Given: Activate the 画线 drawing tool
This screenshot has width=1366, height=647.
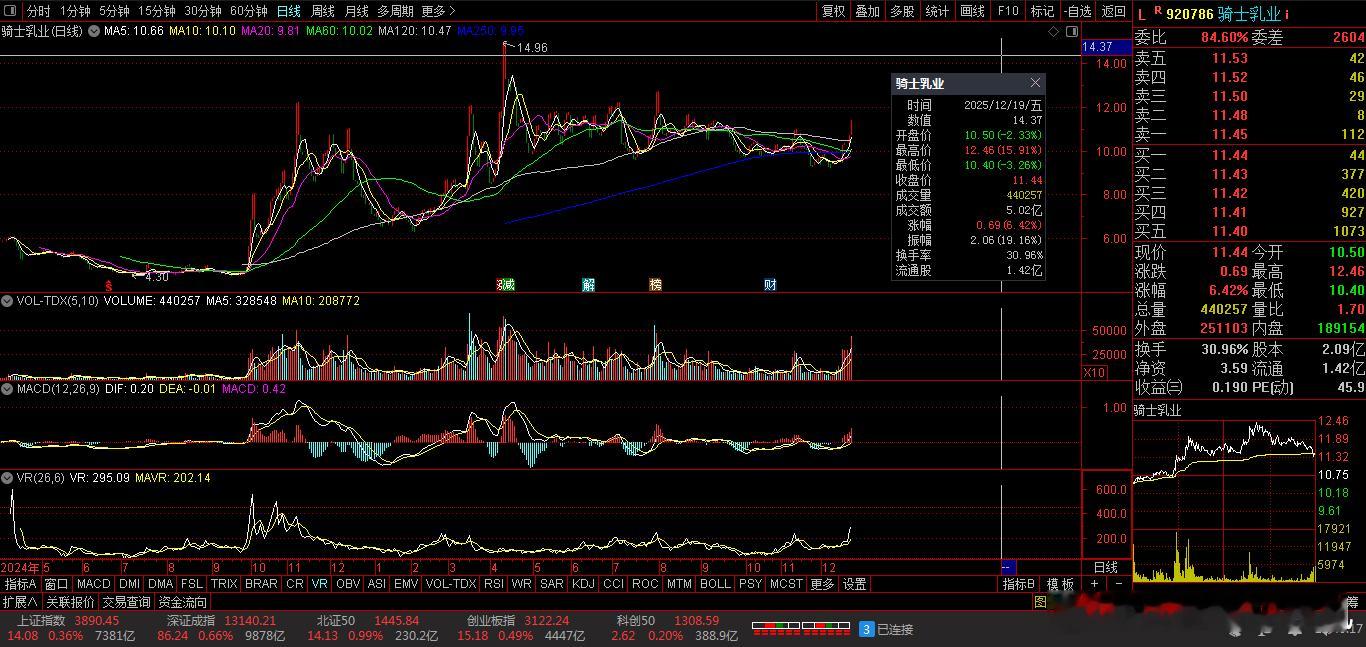Looking at the screenshot, I should pyautogui.click(x=972, y=11).
